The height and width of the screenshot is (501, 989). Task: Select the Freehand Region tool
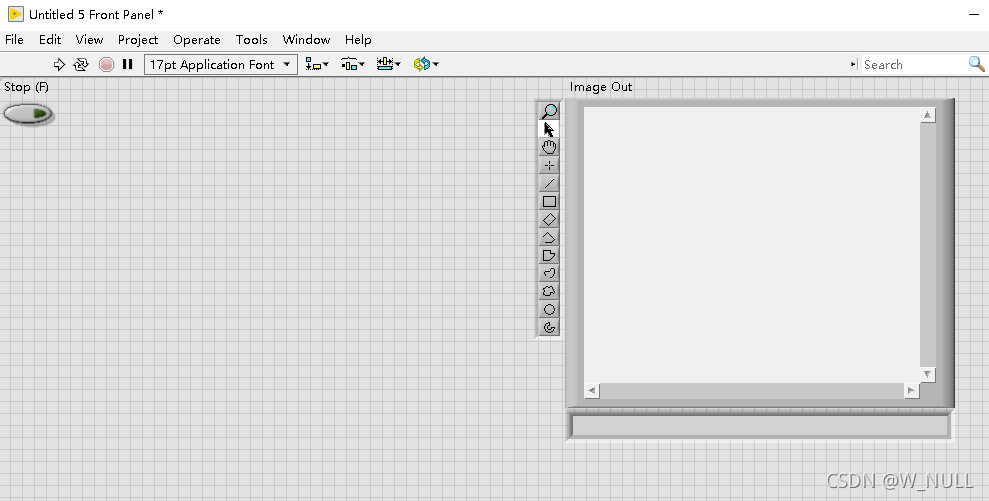(x=549, y=292)
